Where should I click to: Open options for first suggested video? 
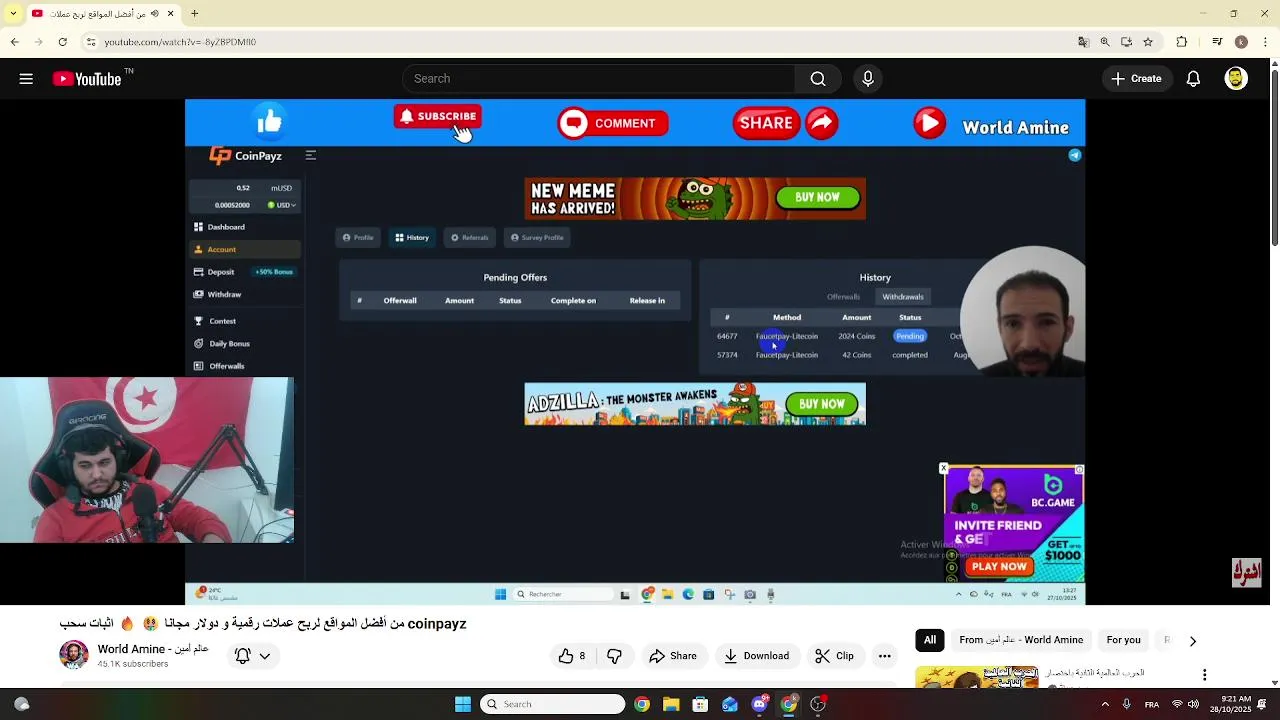[1204, 675]
